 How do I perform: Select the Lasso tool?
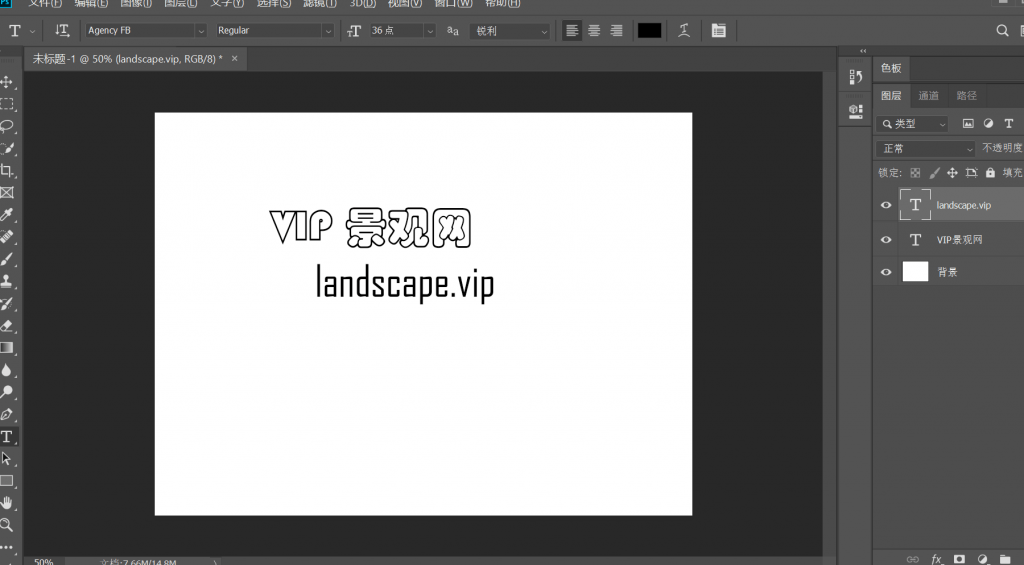(x=7, y=126)
